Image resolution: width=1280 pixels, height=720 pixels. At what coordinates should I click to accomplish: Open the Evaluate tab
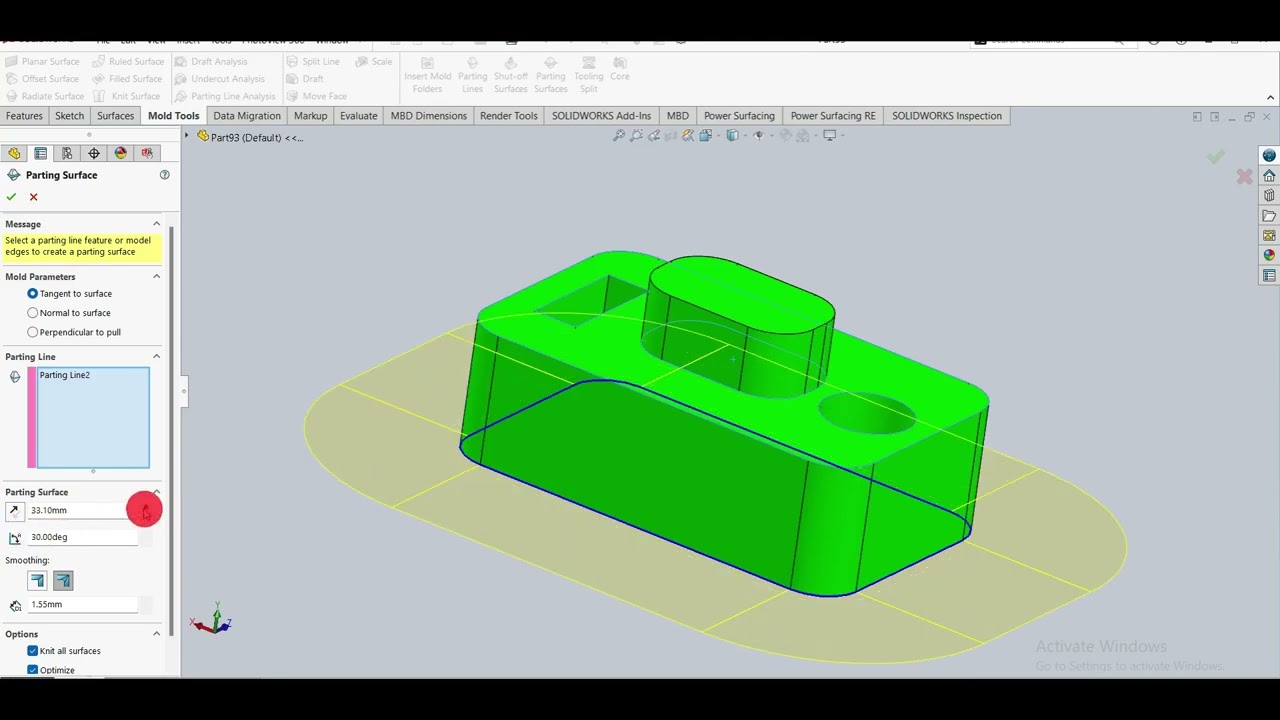358,116
